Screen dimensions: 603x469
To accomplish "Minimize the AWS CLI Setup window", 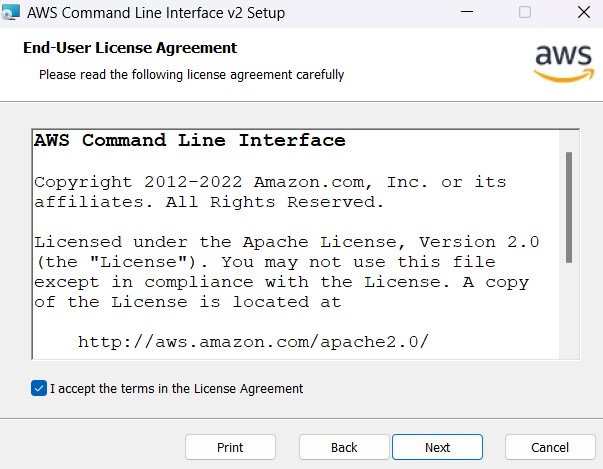I will (x=466, y=13).
